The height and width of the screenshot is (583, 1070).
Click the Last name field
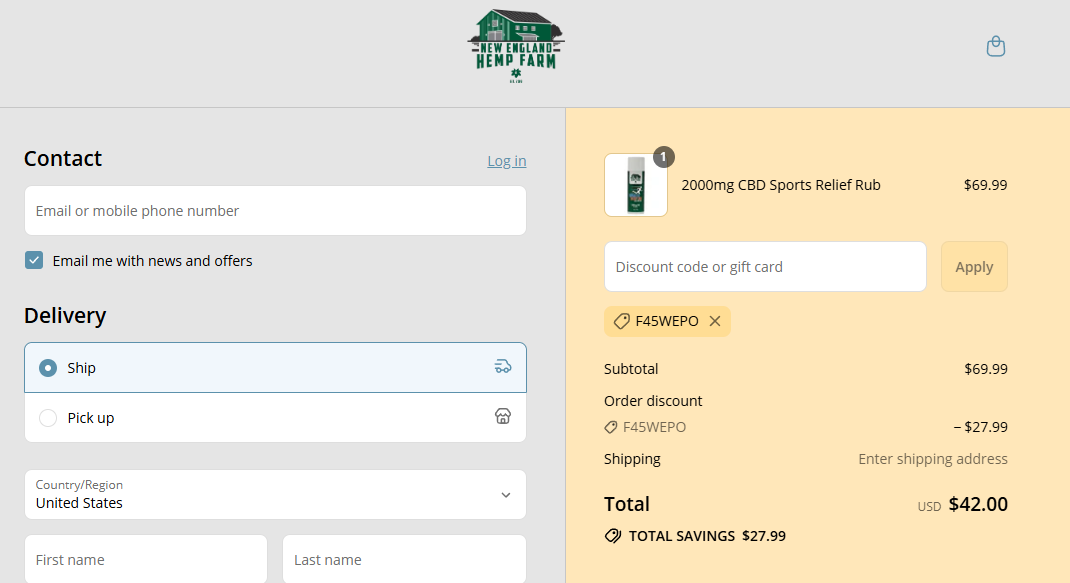[404, 559]
